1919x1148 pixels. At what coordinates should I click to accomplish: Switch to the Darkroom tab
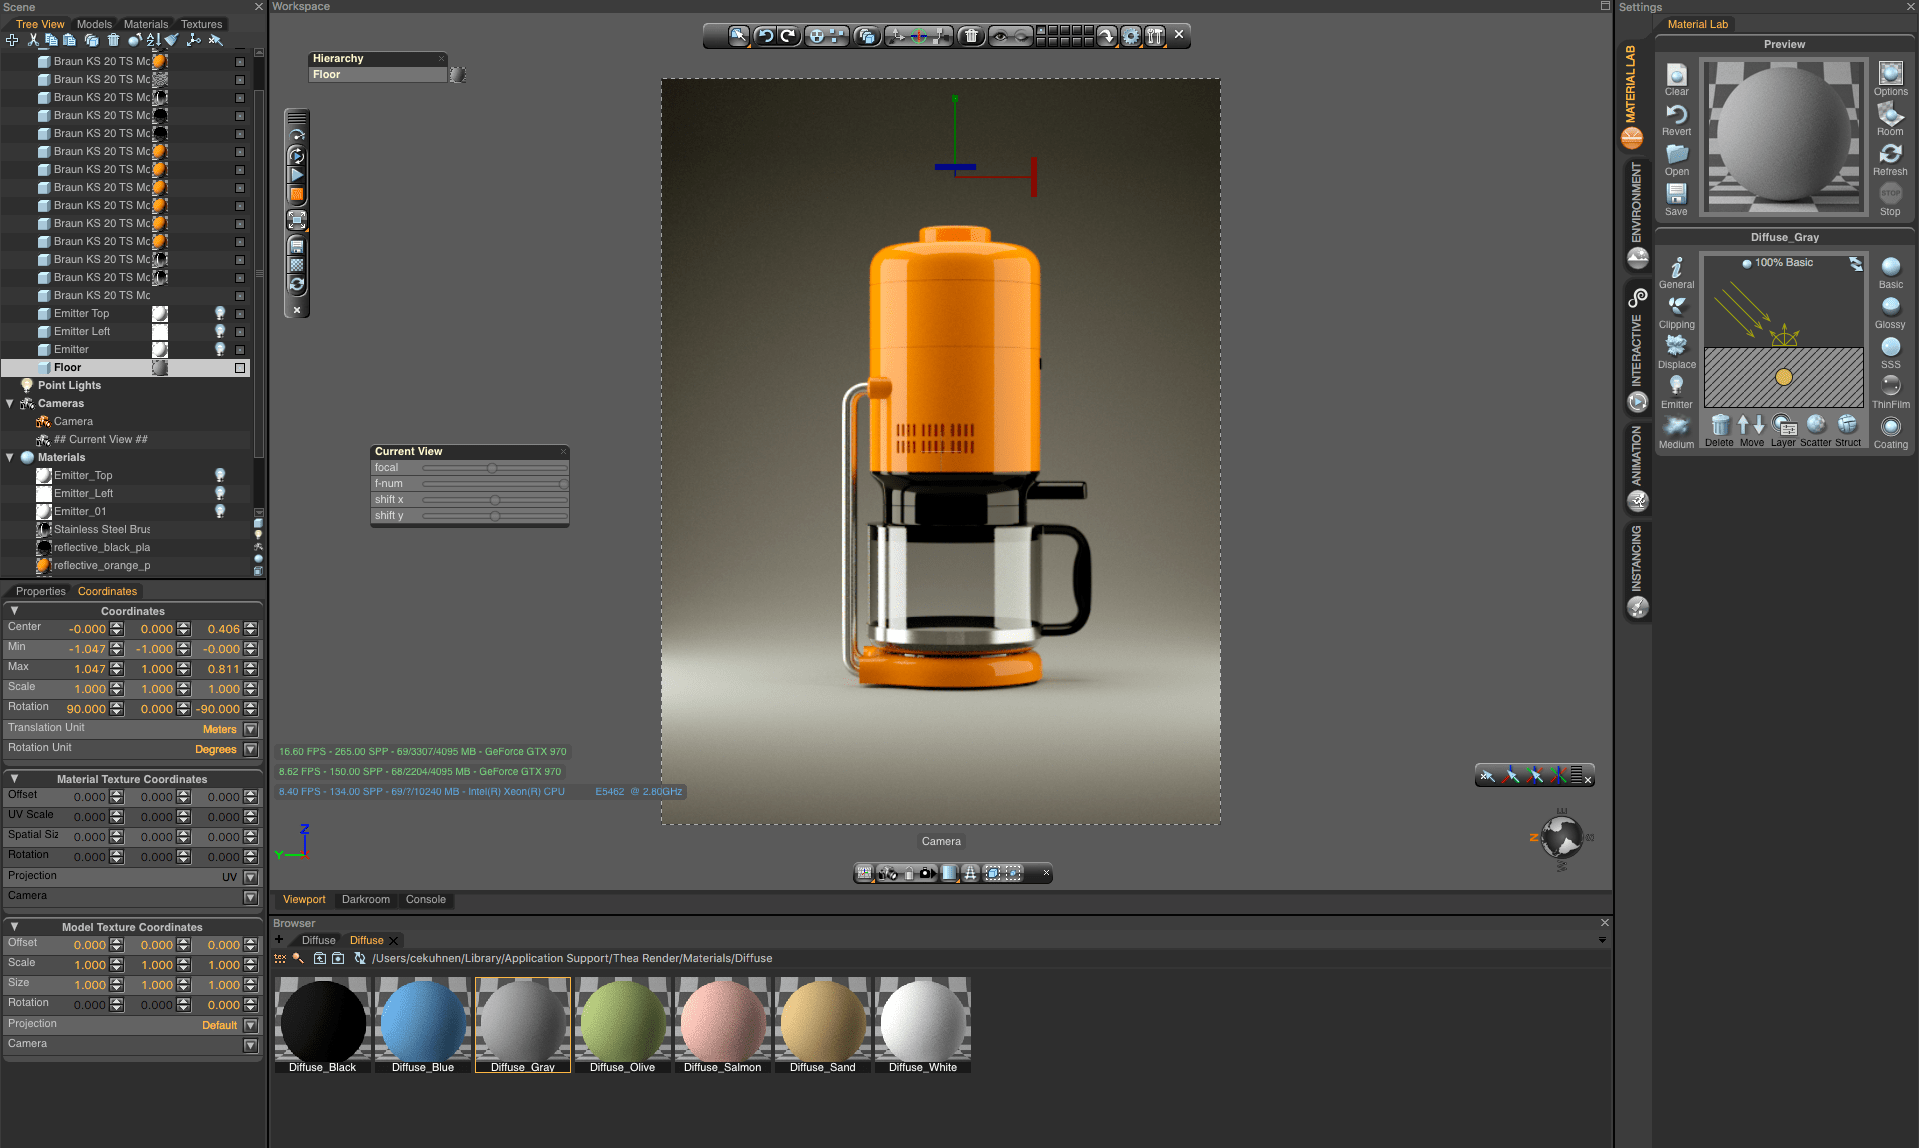366,899
